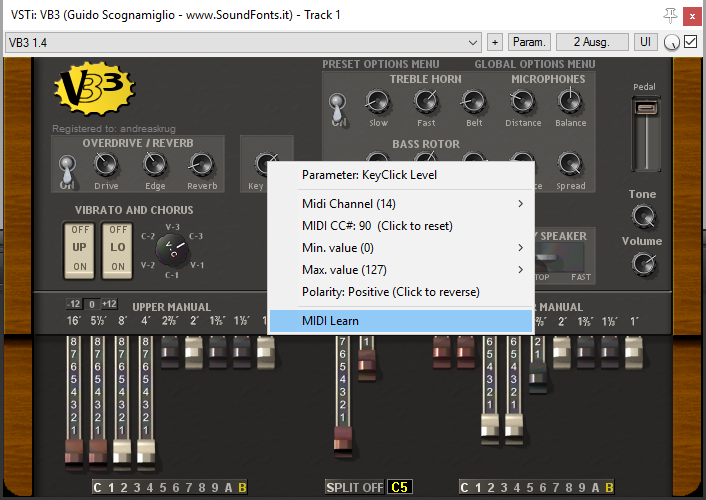Open the VB3 1.4 preset dropdown
Image resolution: width=706 pixels, height=500 pixels.
click(243, 42)
